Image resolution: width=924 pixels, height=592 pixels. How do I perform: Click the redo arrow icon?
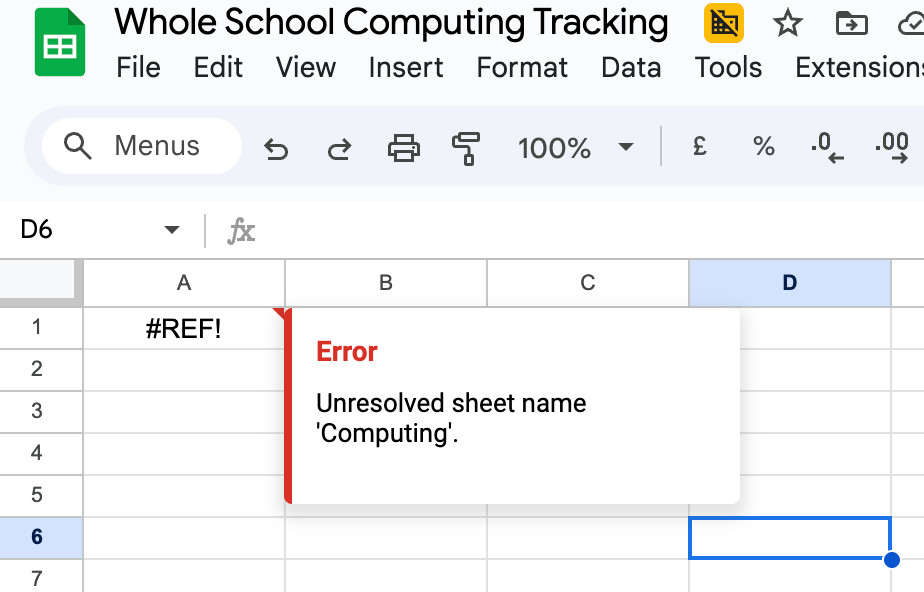pos(340,149)
